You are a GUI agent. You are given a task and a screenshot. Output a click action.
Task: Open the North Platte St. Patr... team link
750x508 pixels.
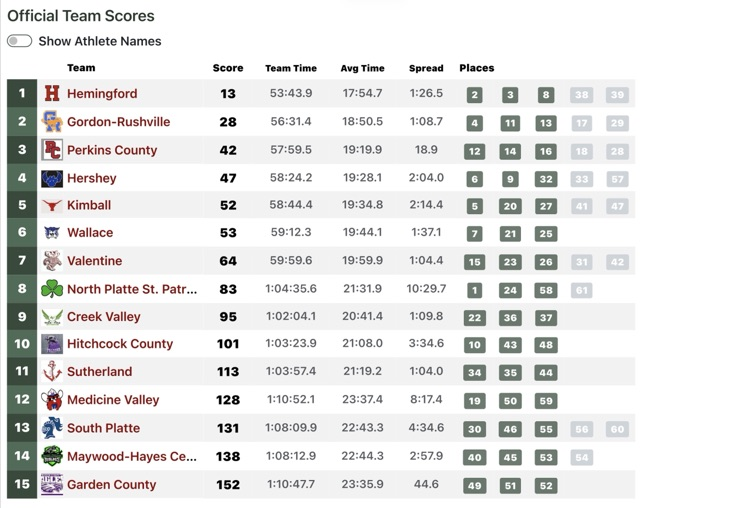pos(132,289)
